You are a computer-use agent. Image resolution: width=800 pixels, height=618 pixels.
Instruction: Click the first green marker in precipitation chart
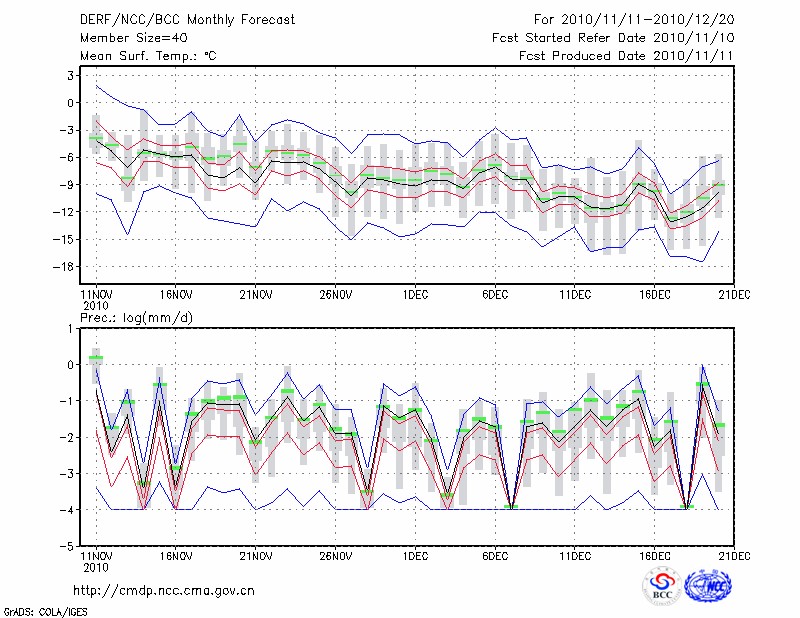[96, 358]
